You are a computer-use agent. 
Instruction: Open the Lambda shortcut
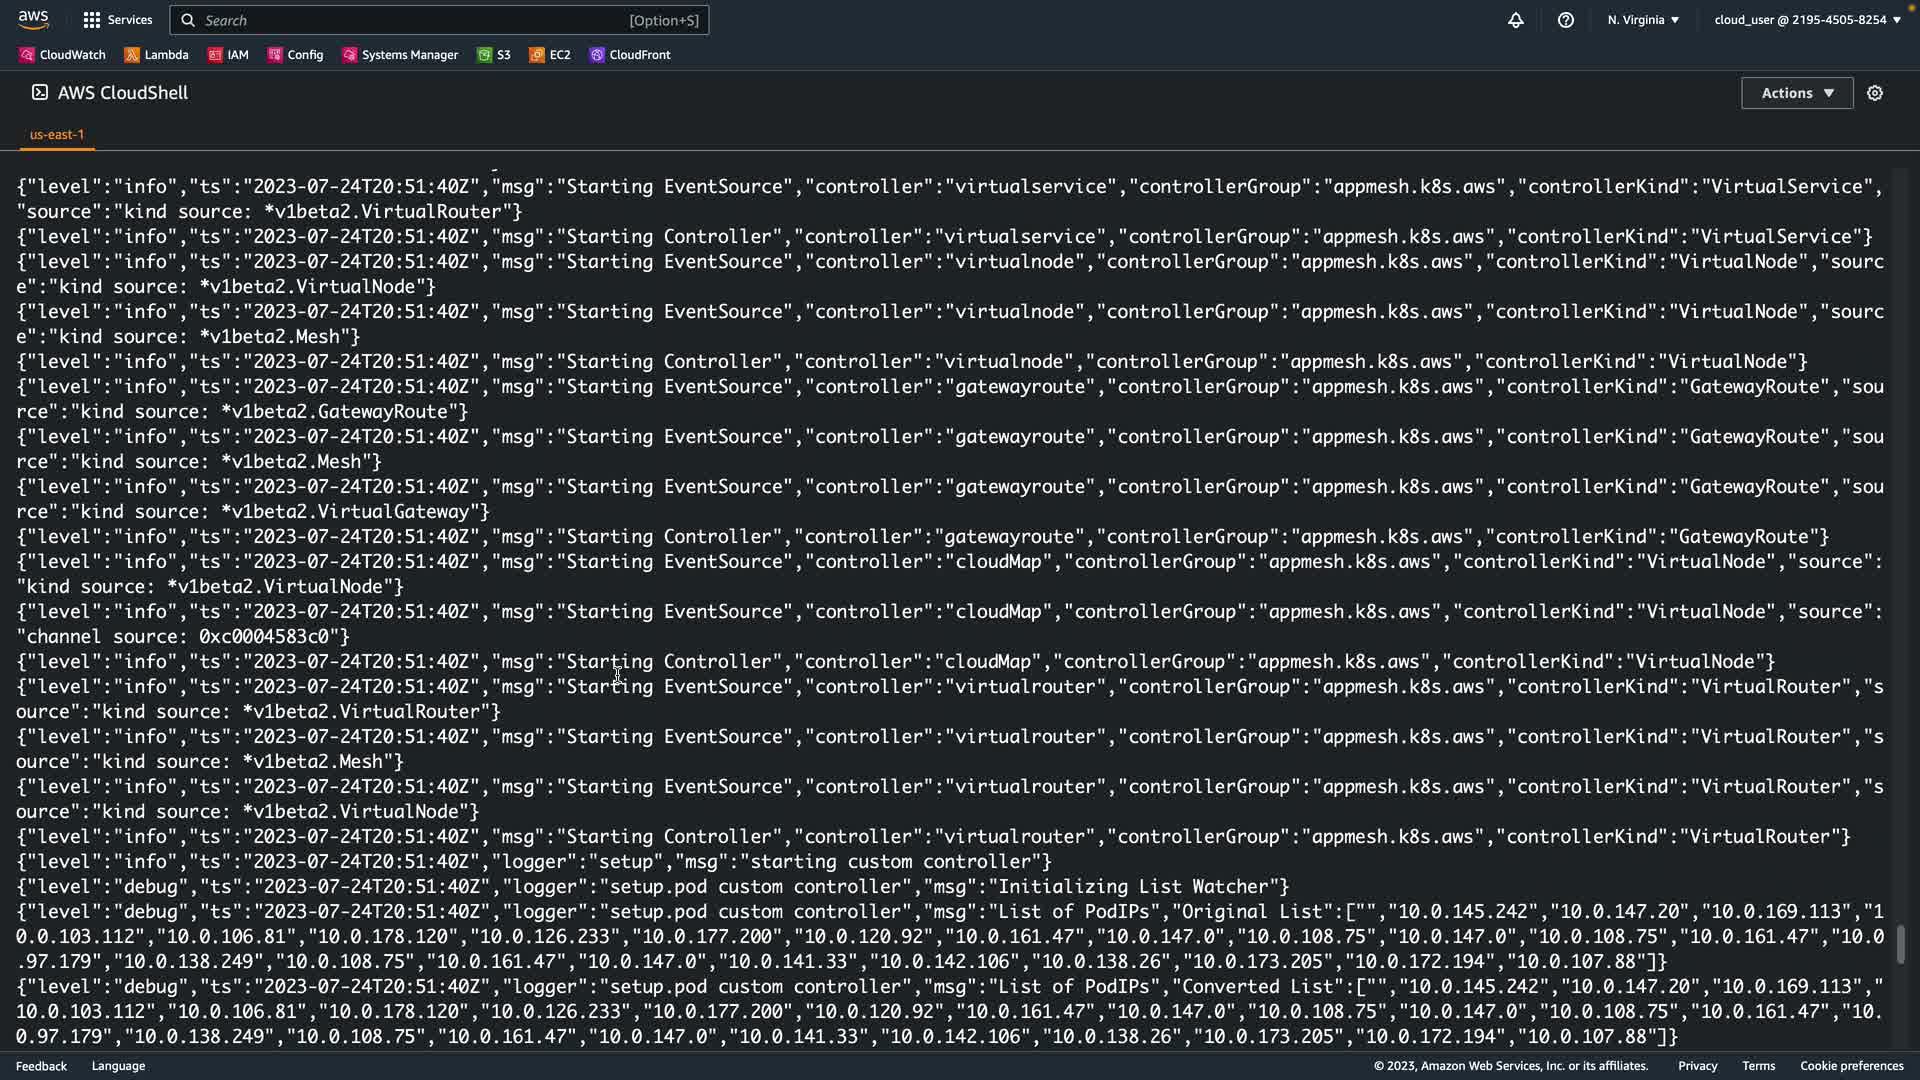[156, 55]
